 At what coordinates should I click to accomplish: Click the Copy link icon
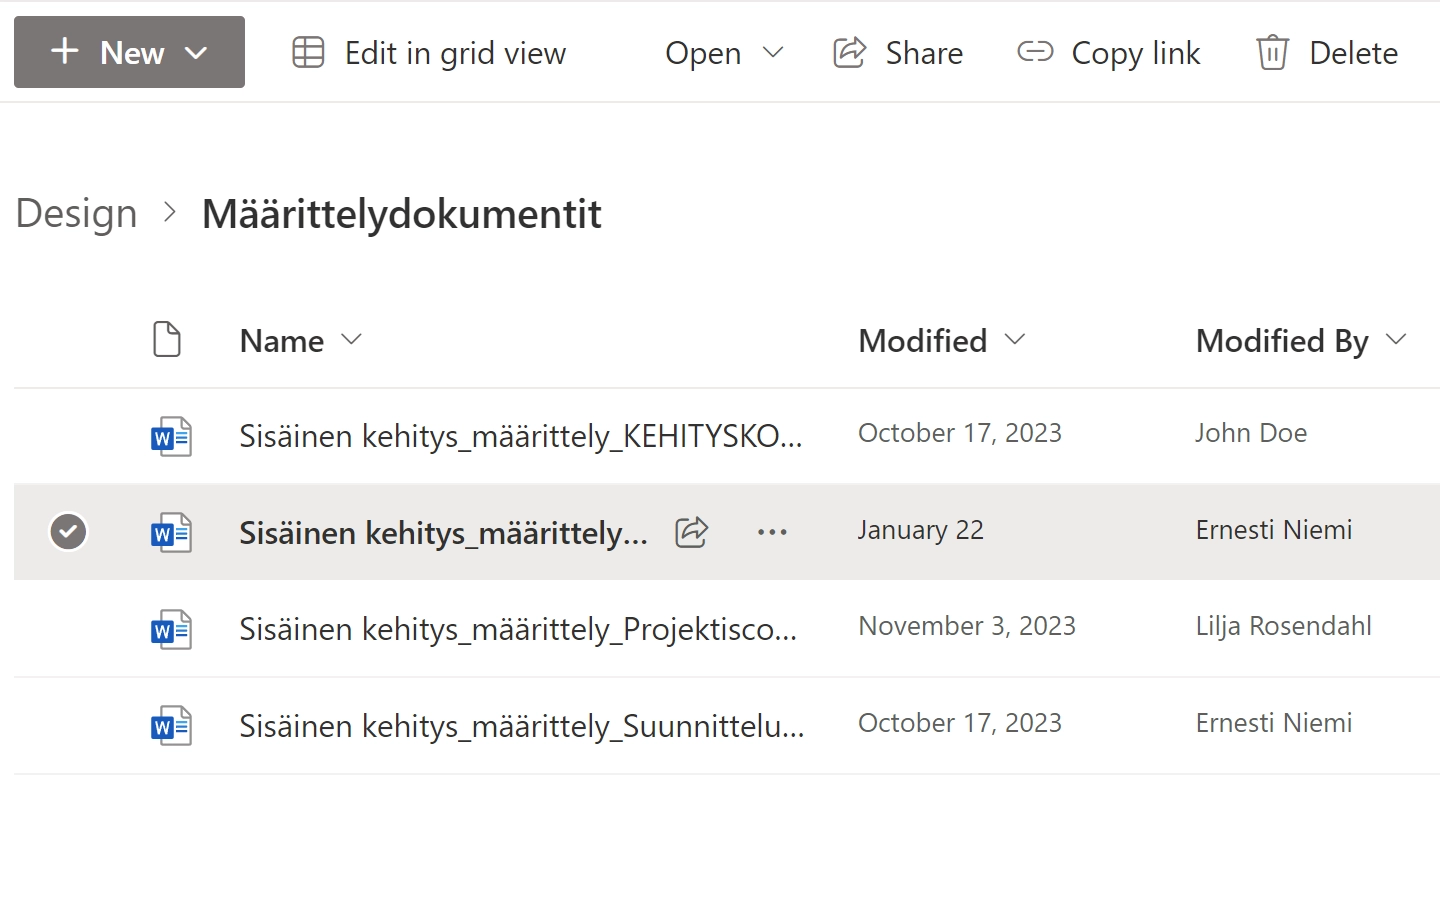[x=1035, y=52]
